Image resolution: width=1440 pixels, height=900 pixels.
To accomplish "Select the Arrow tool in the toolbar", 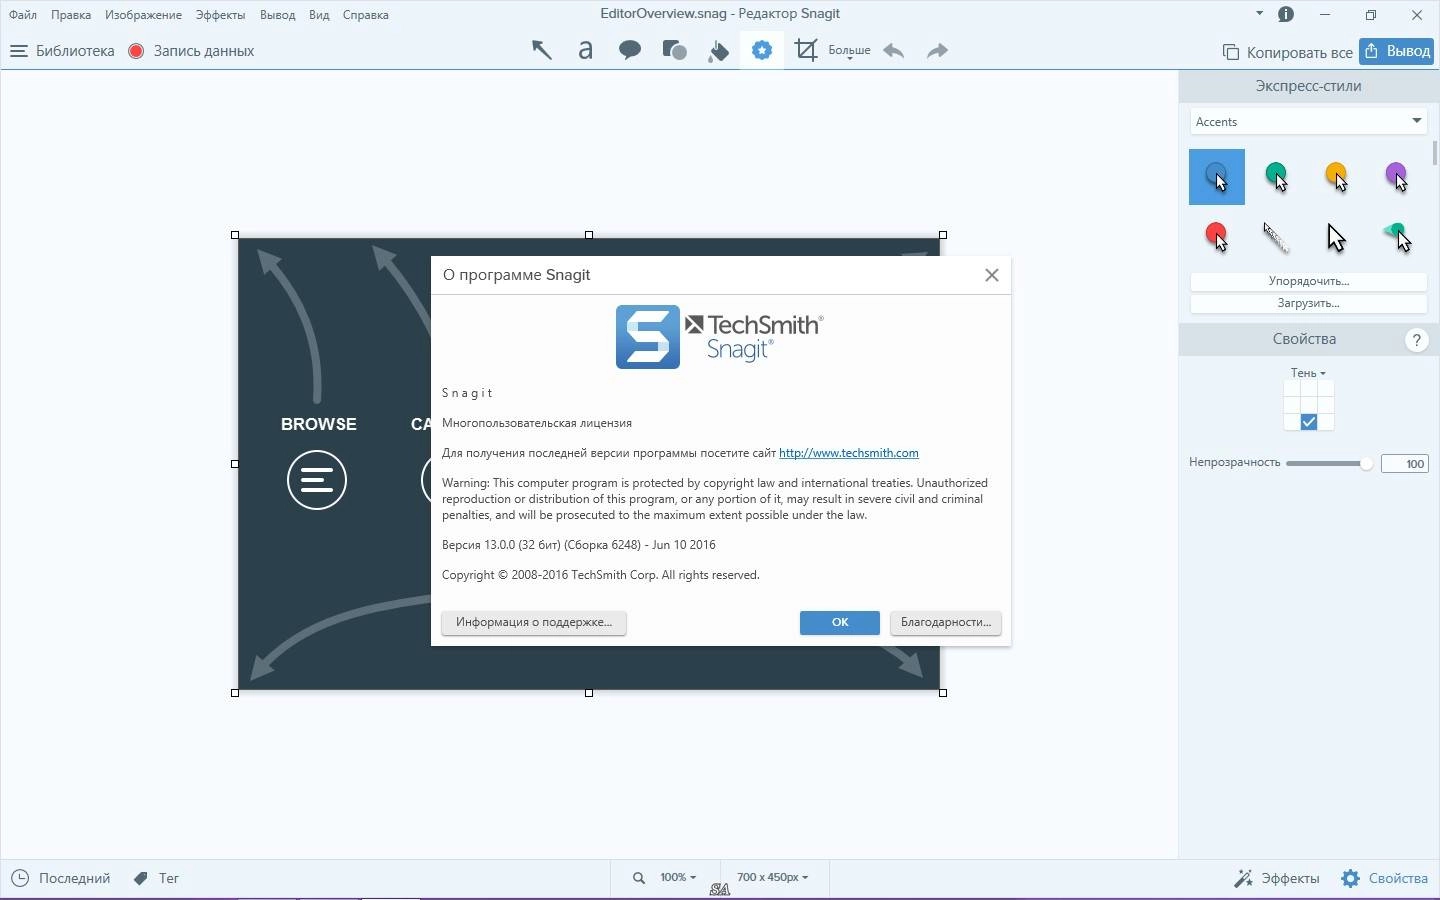I will pyautogui.click(x=541, y=50).
